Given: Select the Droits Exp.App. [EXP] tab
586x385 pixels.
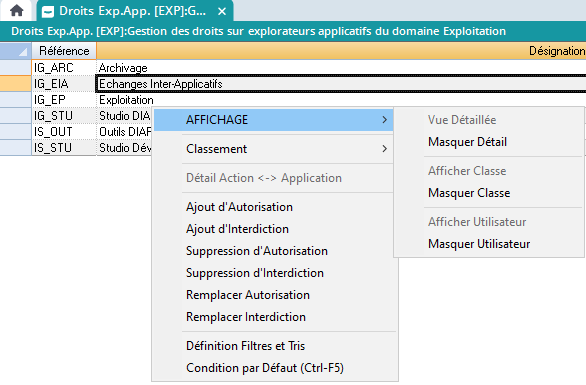Looking at the screenshot, I should click(135, 11).
